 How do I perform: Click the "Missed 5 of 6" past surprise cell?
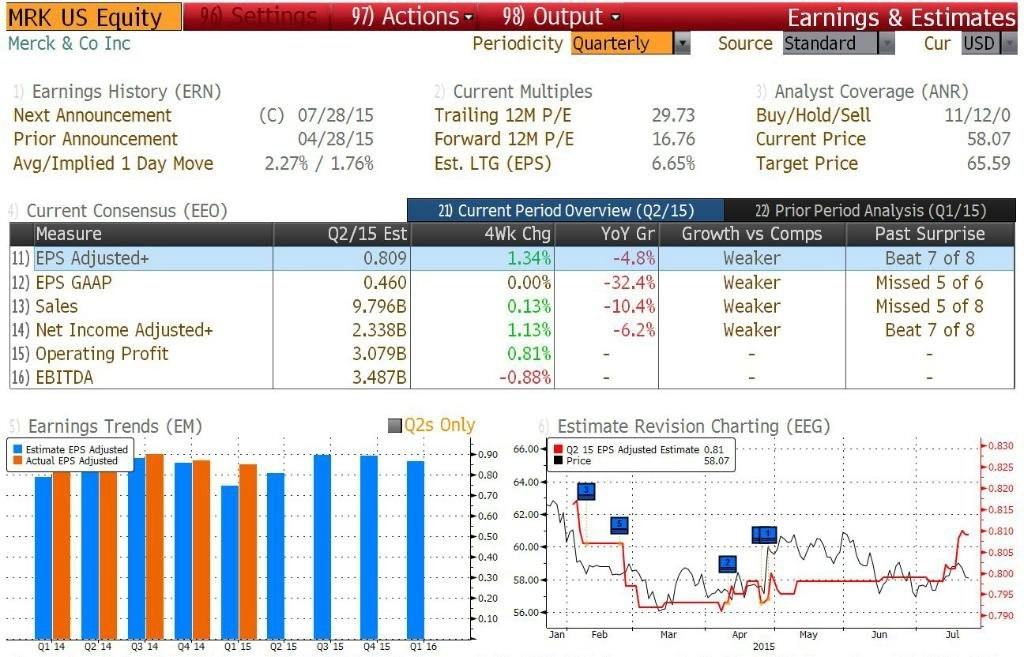pos(930,283)
